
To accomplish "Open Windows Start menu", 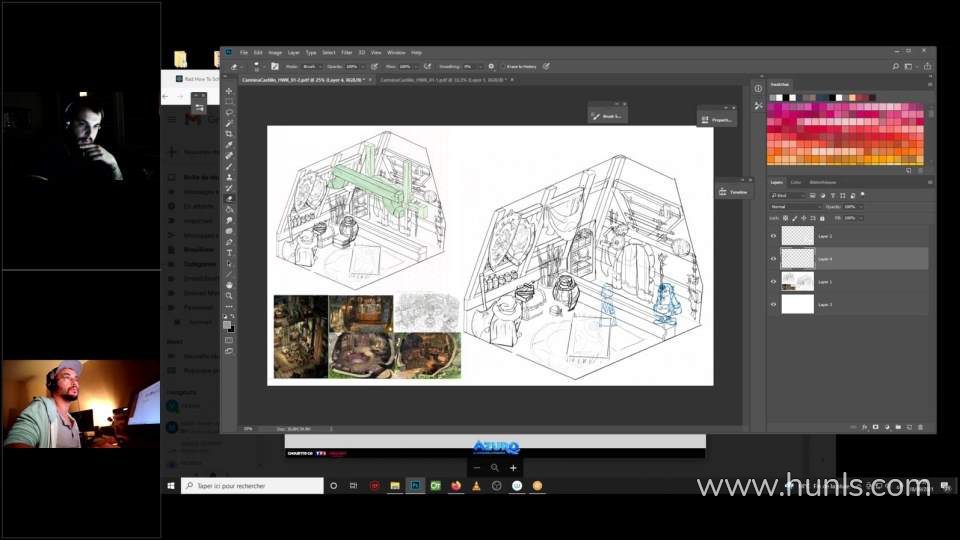I will tap(171, 486).
